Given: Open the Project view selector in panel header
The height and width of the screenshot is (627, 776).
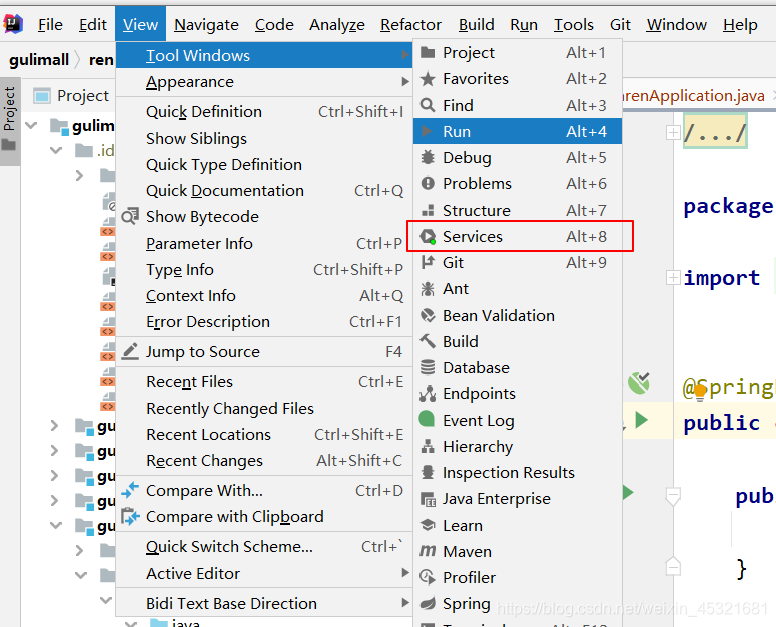Looking at the screenshot, I should (72, 96).
